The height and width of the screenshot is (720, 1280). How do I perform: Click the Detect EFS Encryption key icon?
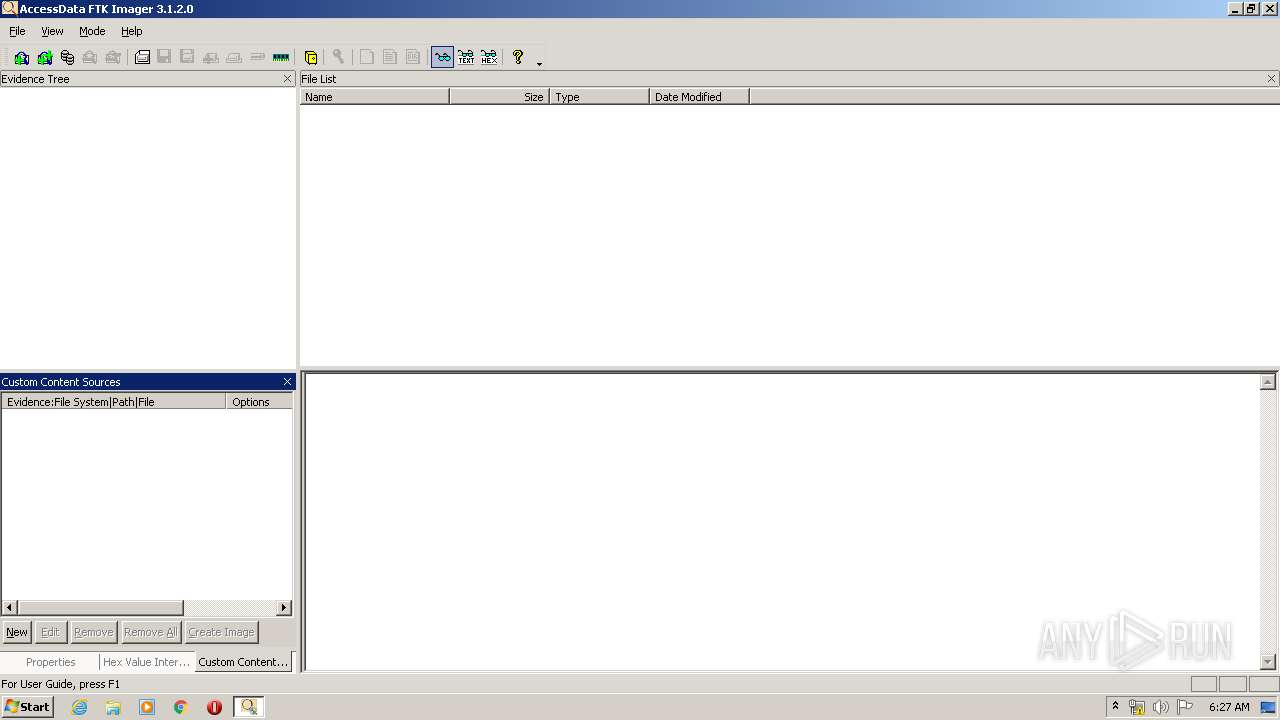338,57
